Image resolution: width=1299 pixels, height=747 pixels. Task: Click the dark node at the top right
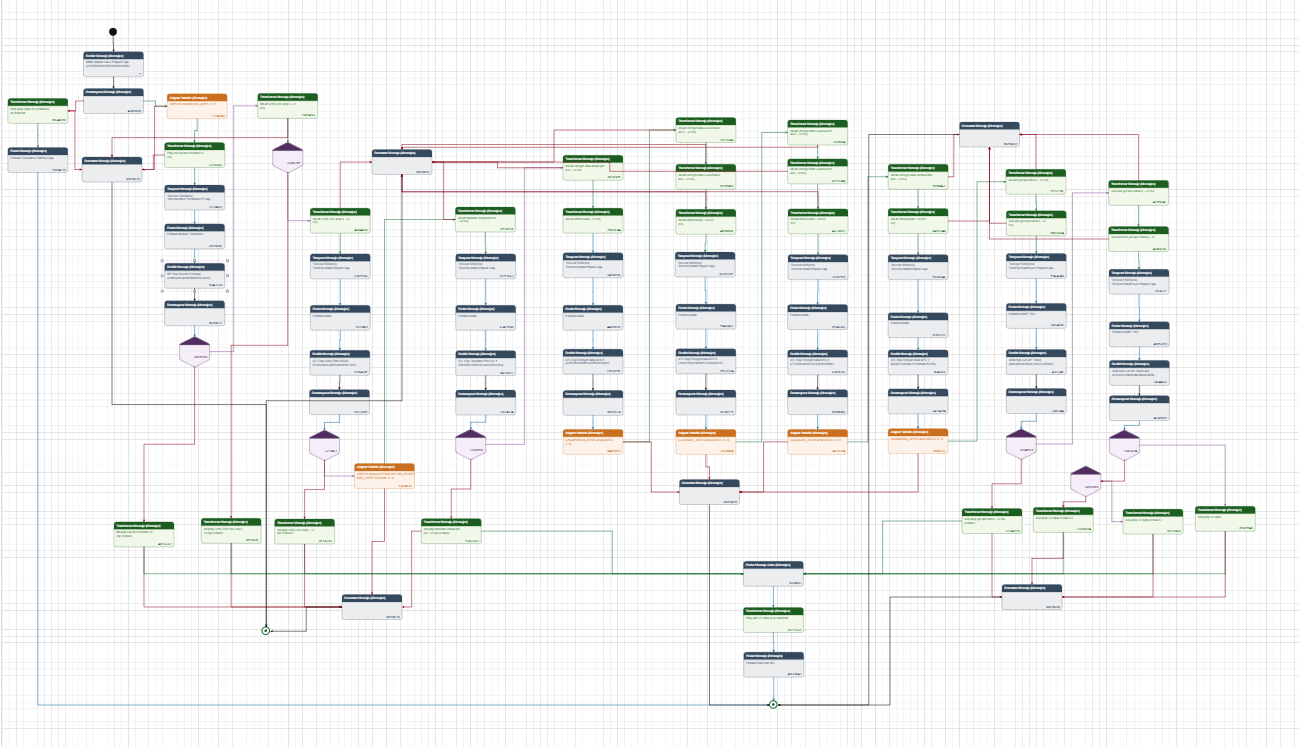point(989,134)
